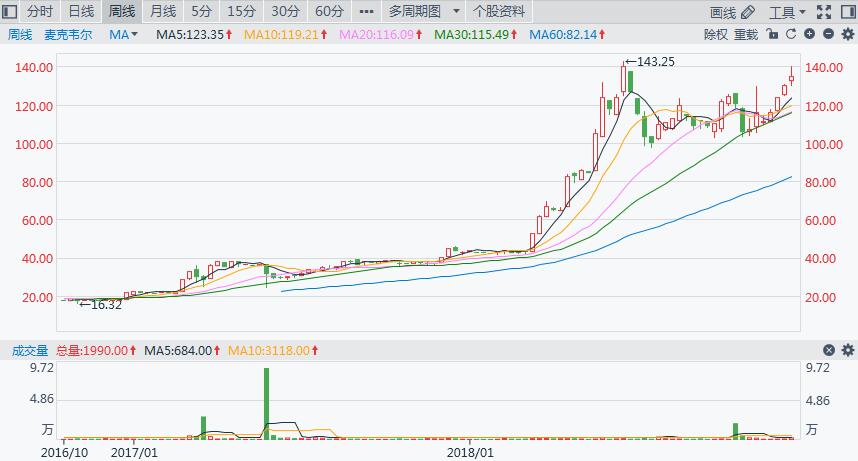Click the 16.32 low price marker
858x461 pixels.
point(101,305)
